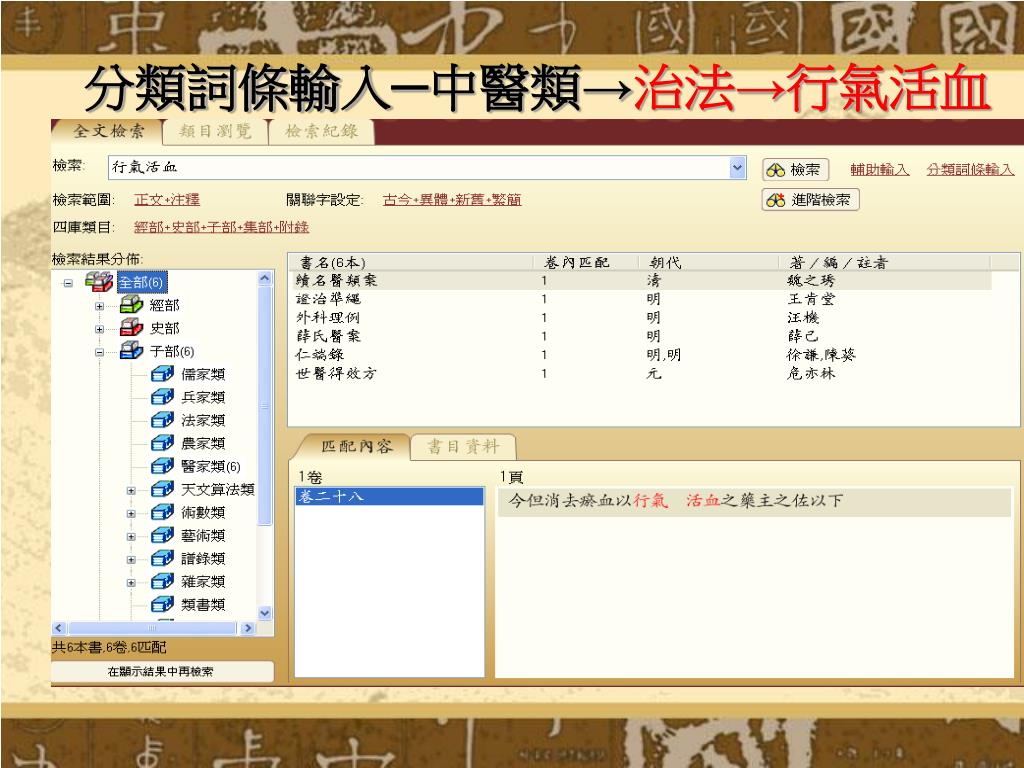Expand the 經部 tree node
The height and width of the screenshot is (768, 1024).
tap(99, 306)
